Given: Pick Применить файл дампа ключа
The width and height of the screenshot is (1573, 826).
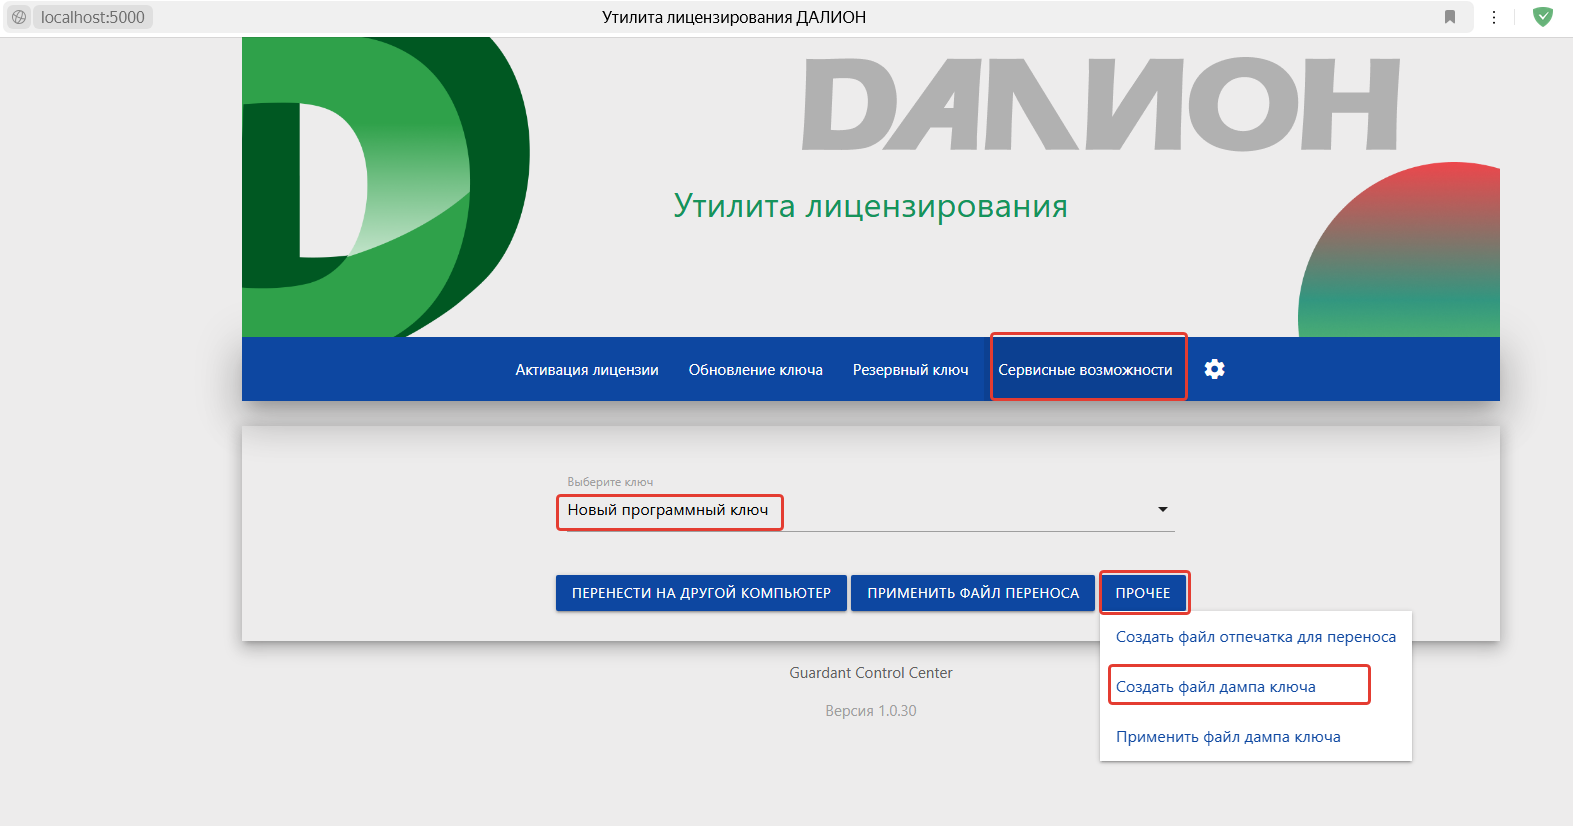Looking at the screenshot, I should (1228, 737).
